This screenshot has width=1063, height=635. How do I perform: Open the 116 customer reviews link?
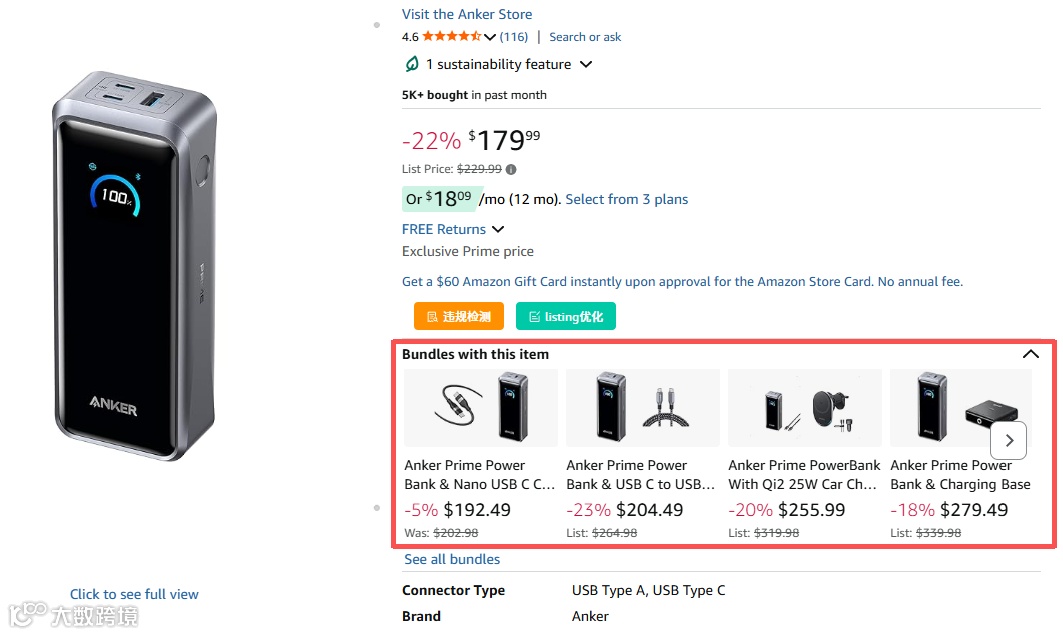tap(514, 37)
